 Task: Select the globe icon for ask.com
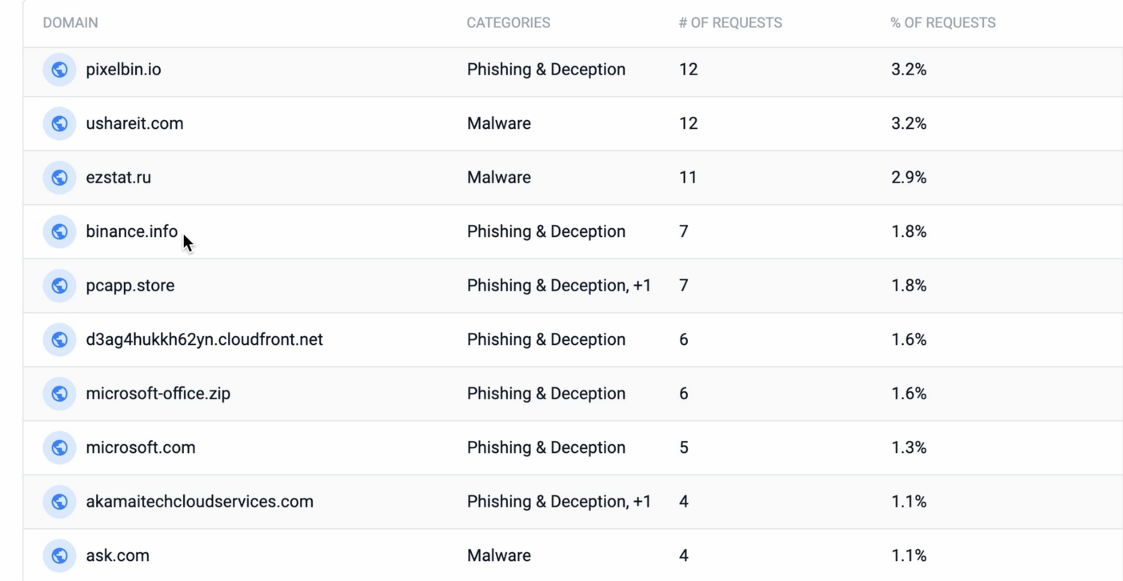tap(59, 555)
